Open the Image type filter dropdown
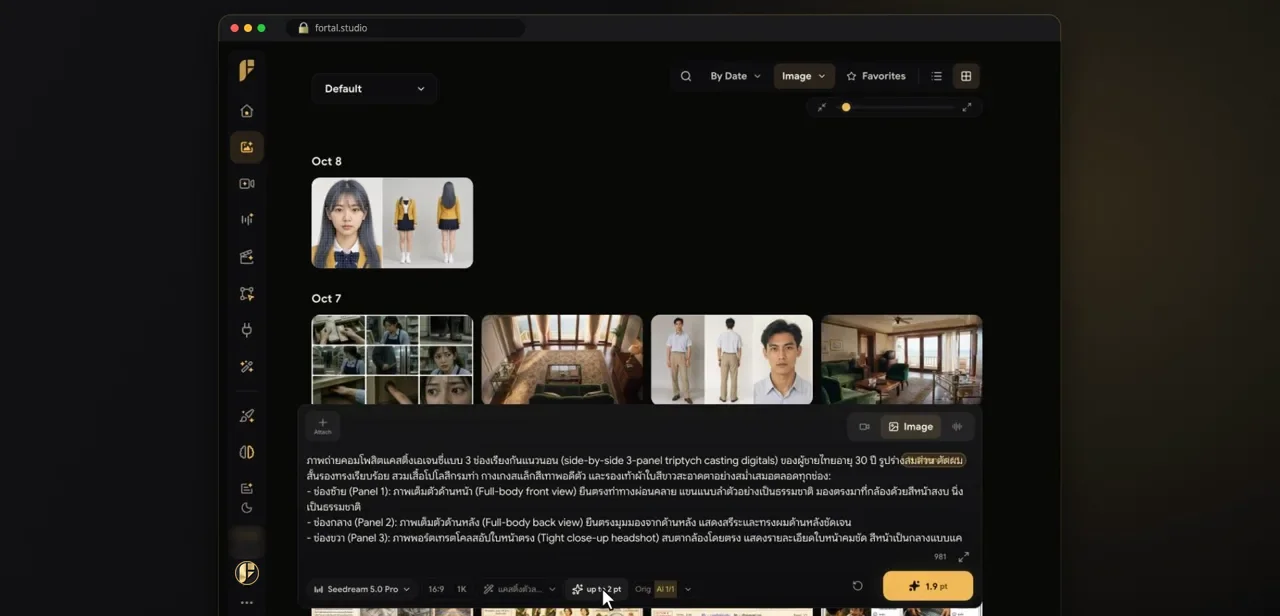The height and width of the screenshot is (616, 1280). point(804,76)
